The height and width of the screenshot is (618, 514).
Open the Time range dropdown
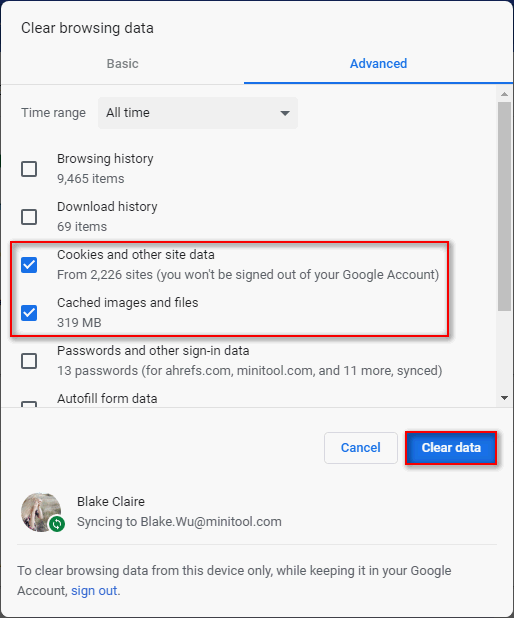(x=198, y=113)
